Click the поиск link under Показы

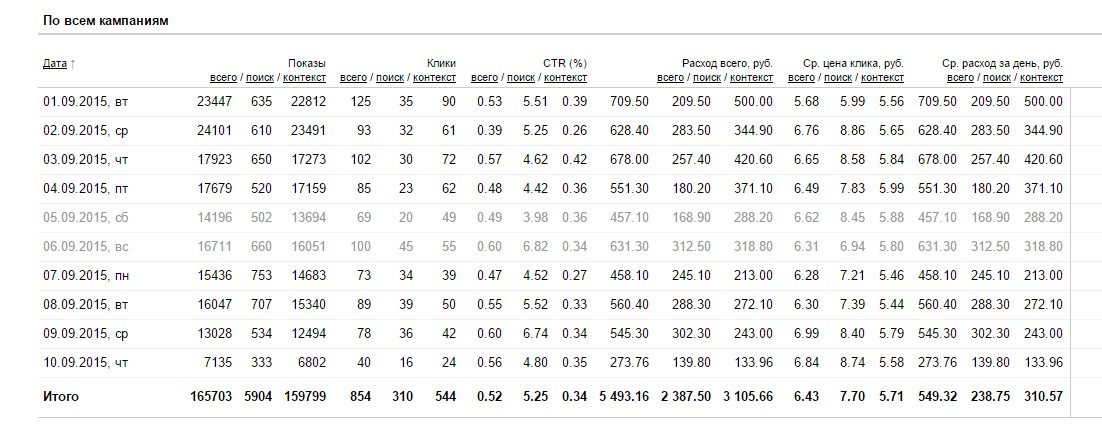pos(260,77)
